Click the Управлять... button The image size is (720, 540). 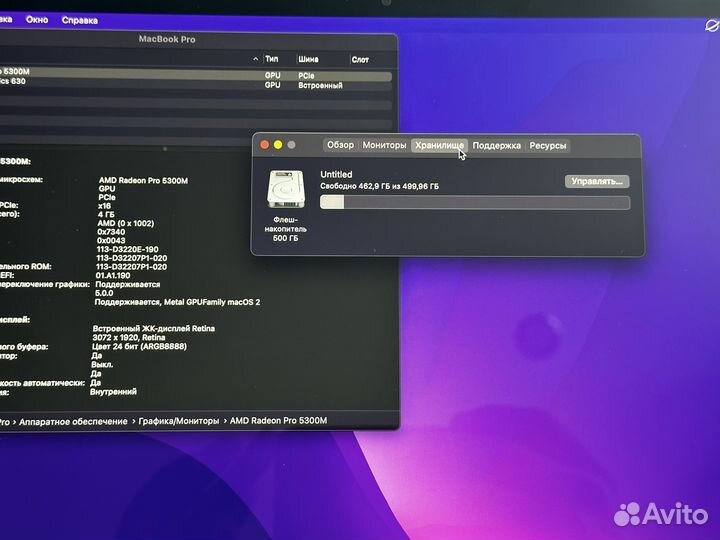[x=597, y=181]
